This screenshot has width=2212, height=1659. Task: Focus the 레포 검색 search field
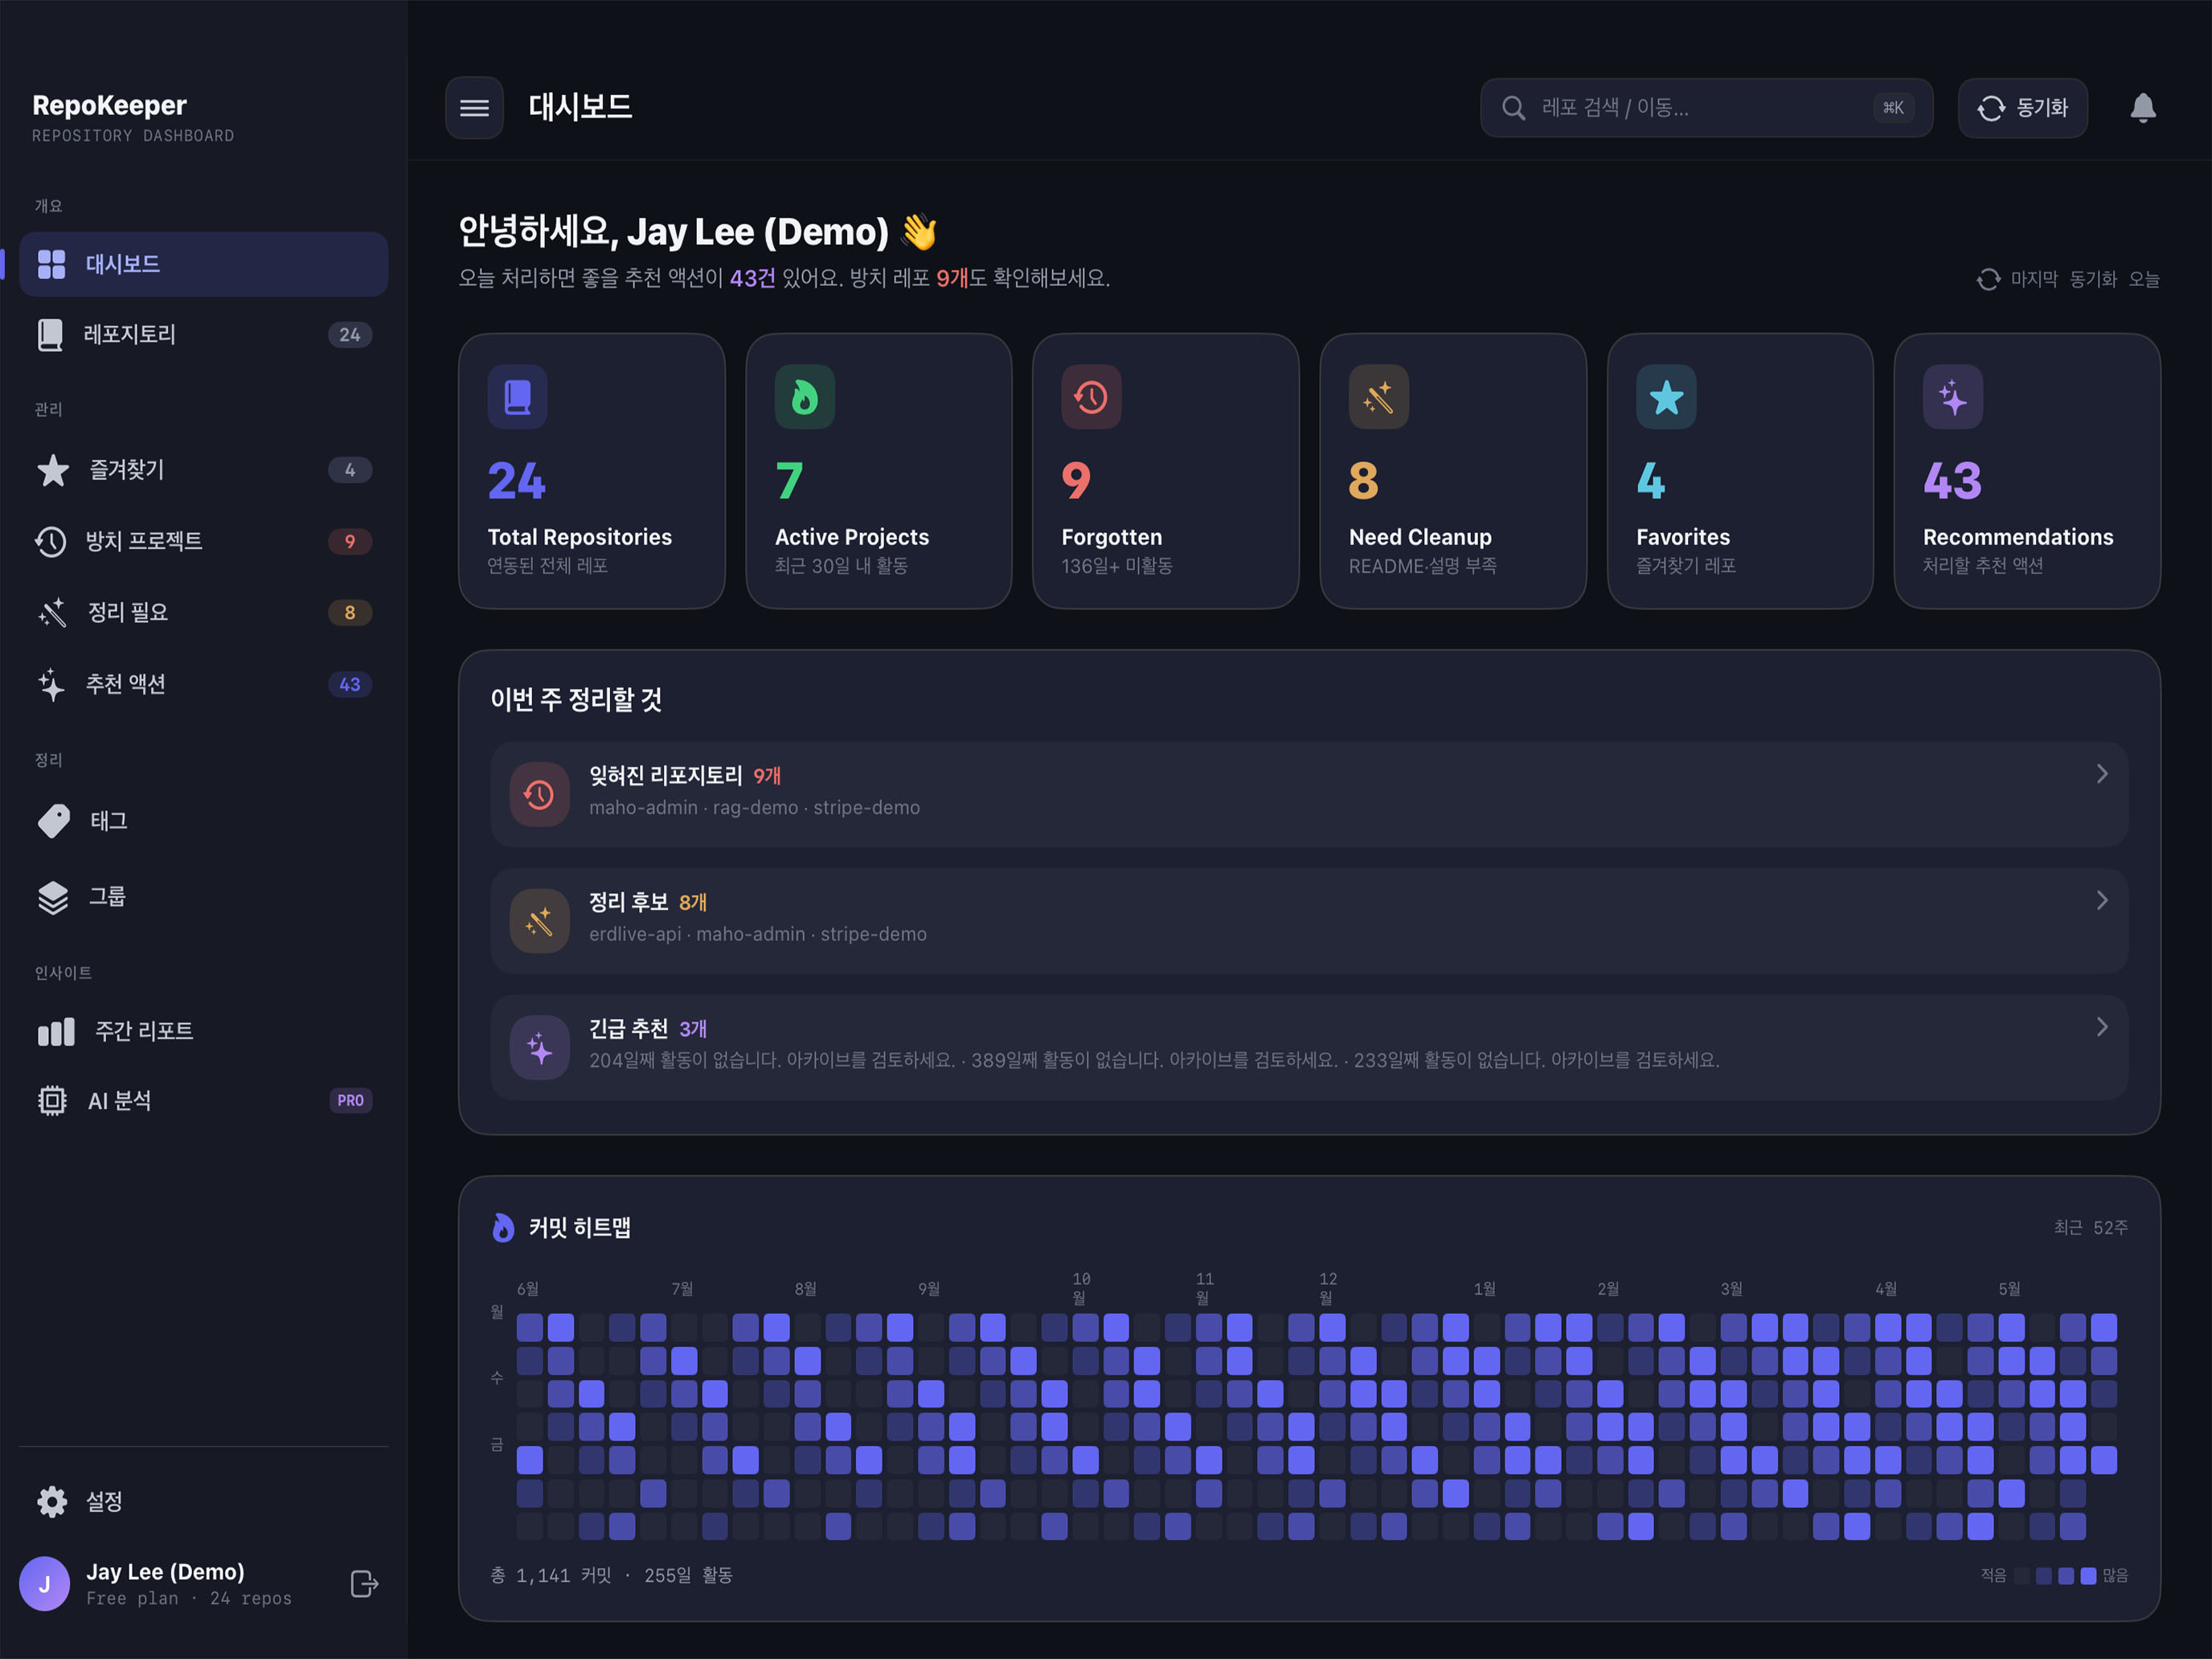[x=1706, y=108]
